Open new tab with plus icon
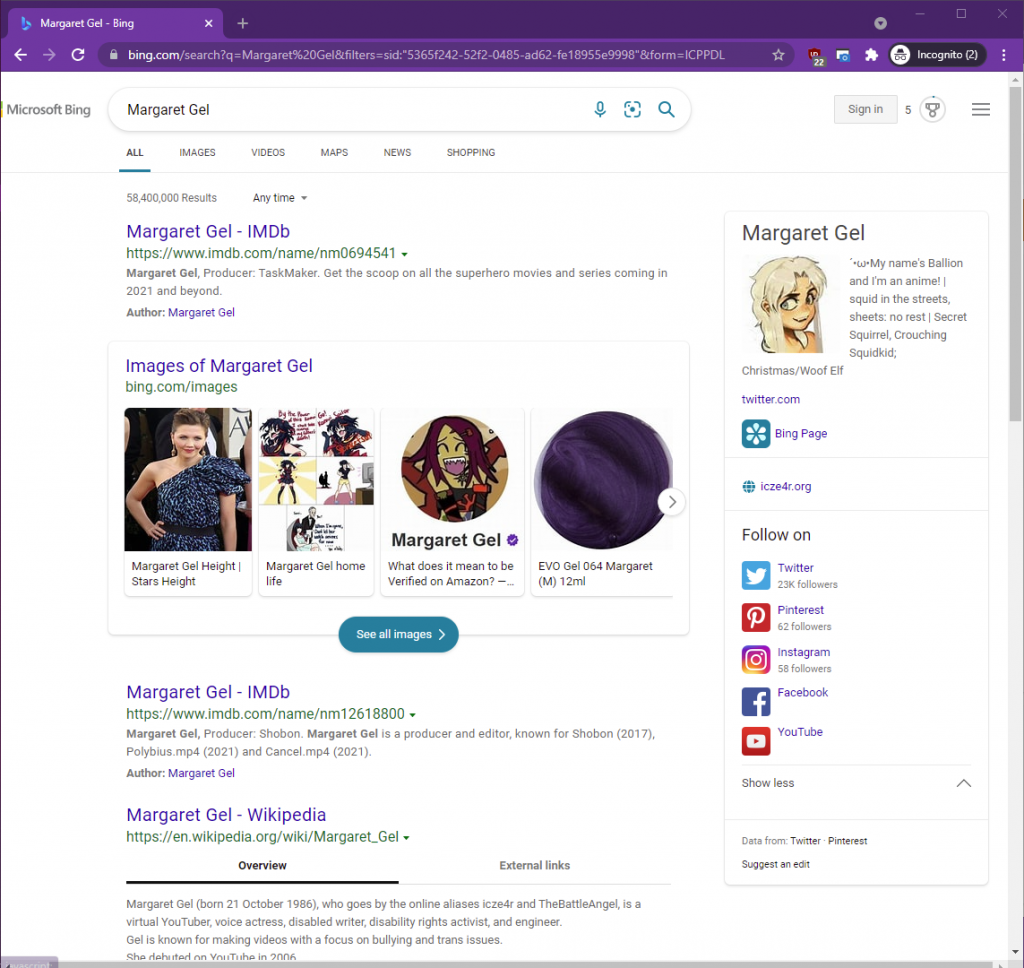 pos(242,24)
